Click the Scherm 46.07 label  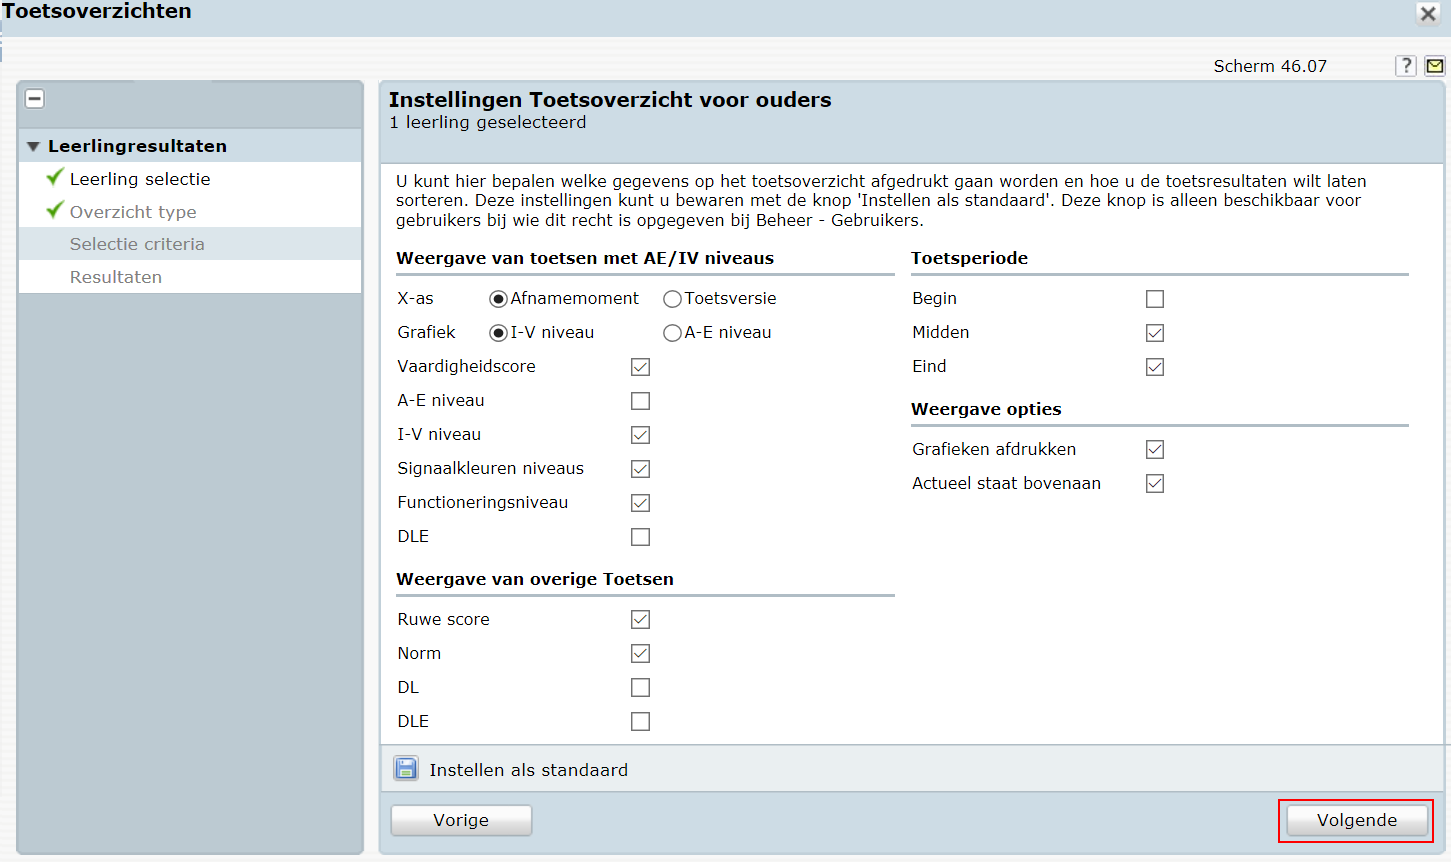tap(1270, 66)
